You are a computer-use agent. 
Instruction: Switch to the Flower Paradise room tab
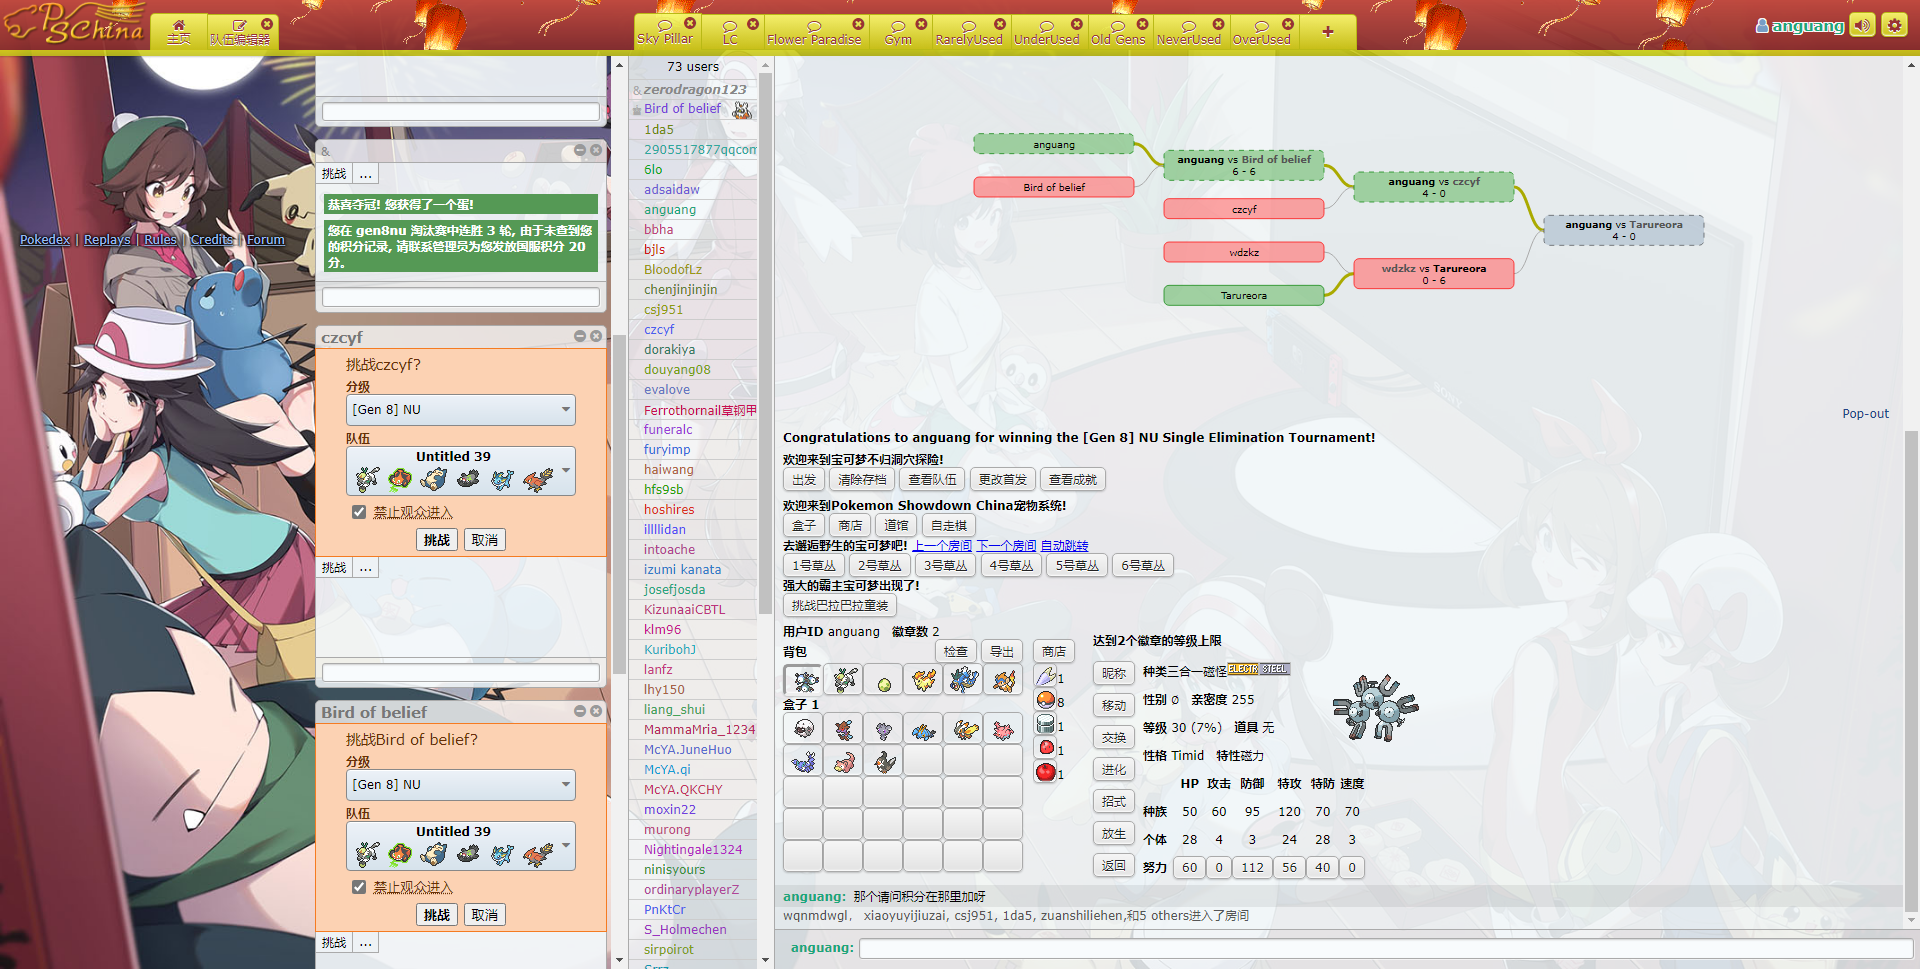[x=813, y=33]
